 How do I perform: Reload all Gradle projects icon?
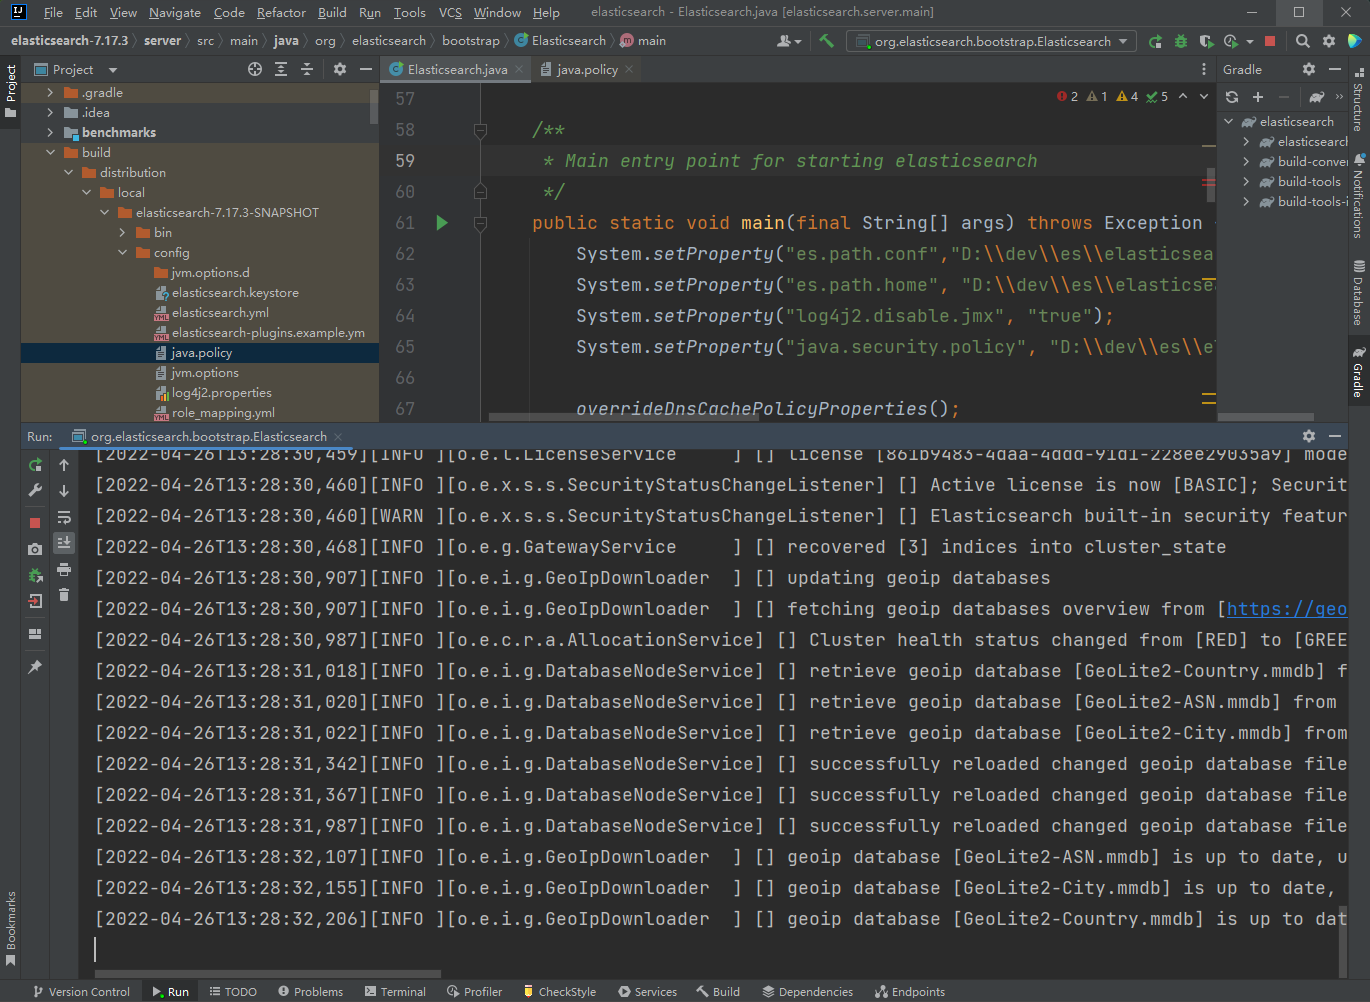coord(1232,97)
